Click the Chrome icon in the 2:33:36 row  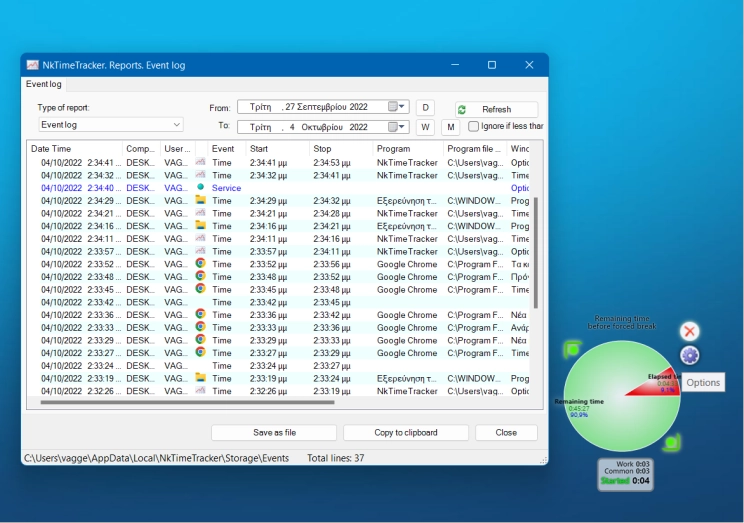tap(201, 314)
